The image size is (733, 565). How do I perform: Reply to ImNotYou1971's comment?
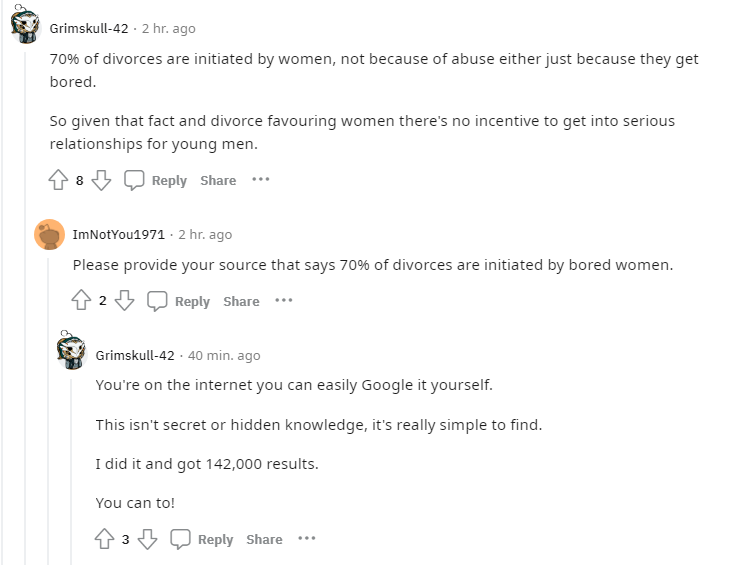coord(192,301)
